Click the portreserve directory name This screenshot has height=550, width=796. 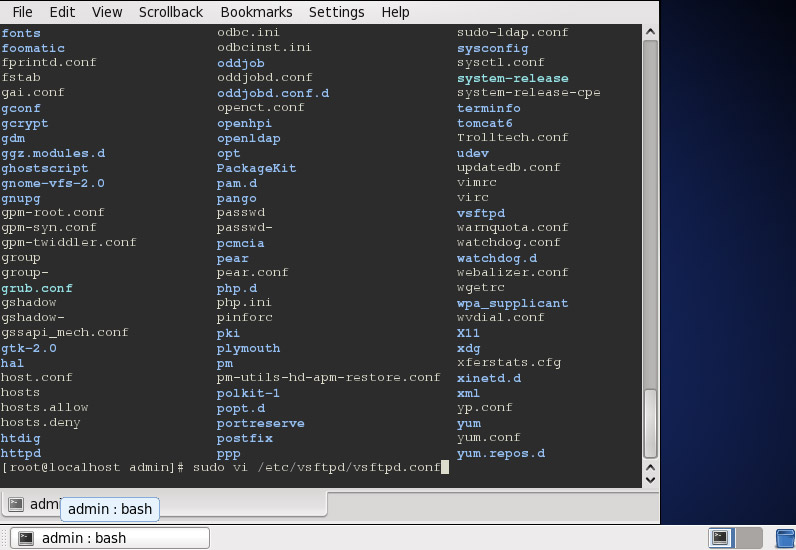coord(260,423)
